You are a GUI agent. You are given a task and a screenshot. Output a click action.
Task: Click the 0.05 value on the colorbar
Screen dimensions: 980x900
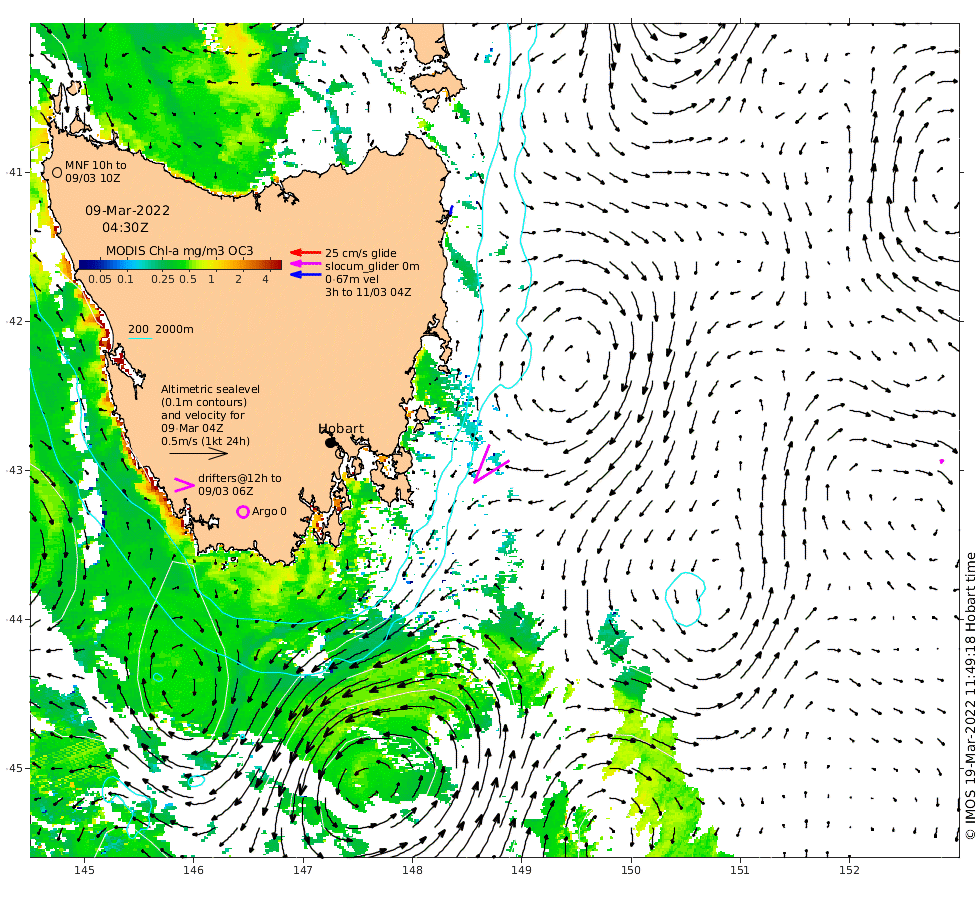pos(100,279)
